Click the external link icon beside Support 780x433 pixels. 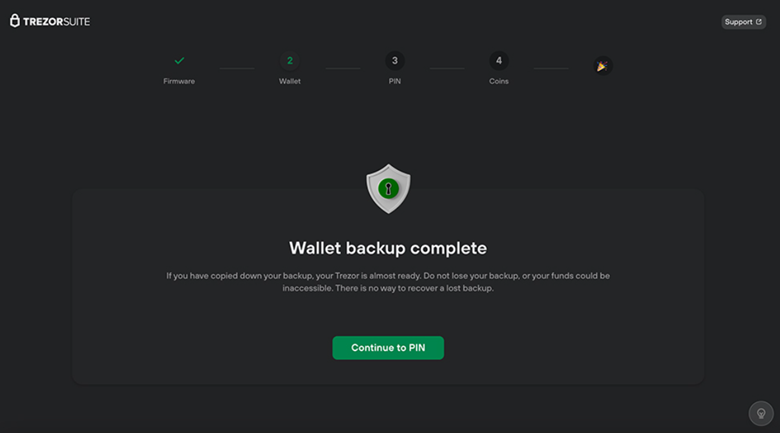(758, 22)
